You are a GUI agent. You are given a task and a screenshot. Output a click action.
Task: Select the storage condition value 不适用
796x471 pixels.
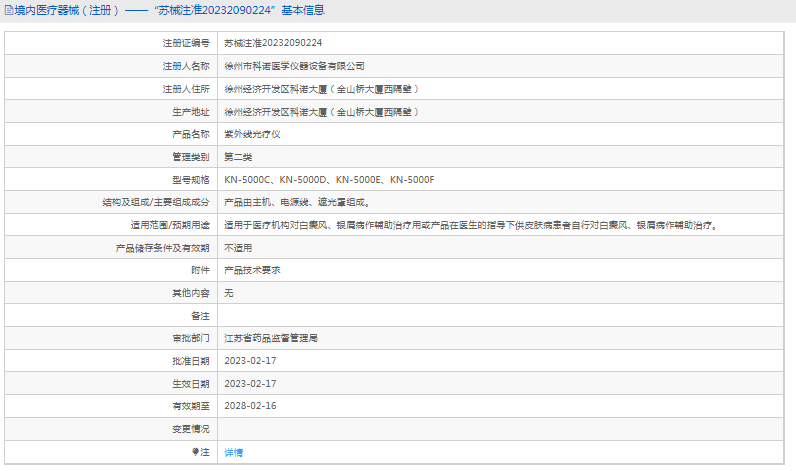[x=238, y=248]
